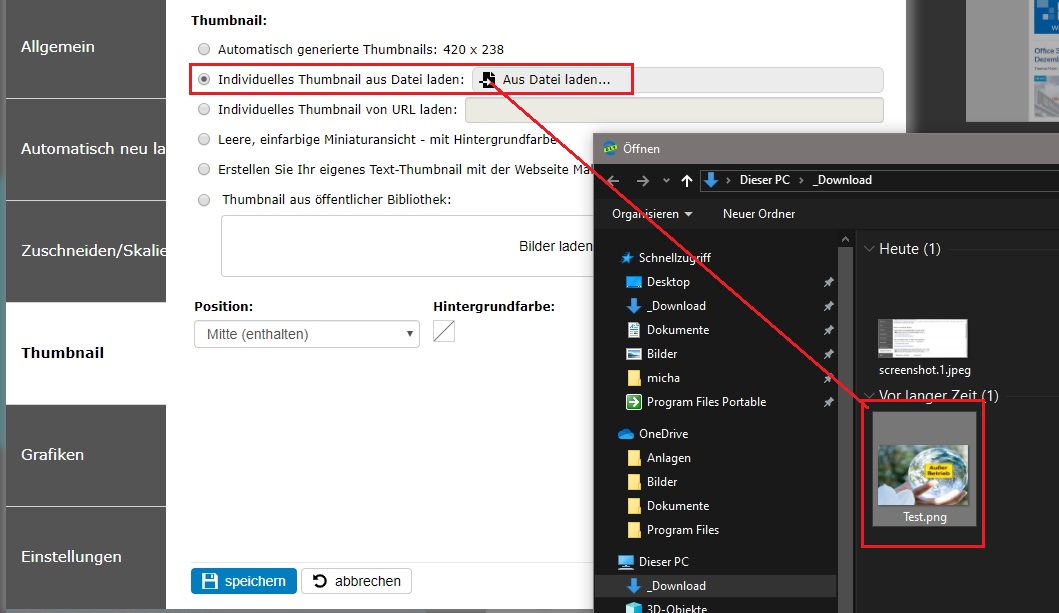Select automatically generated thumbnails radio button
This screenshot has width=1059, height=613.
204,49
